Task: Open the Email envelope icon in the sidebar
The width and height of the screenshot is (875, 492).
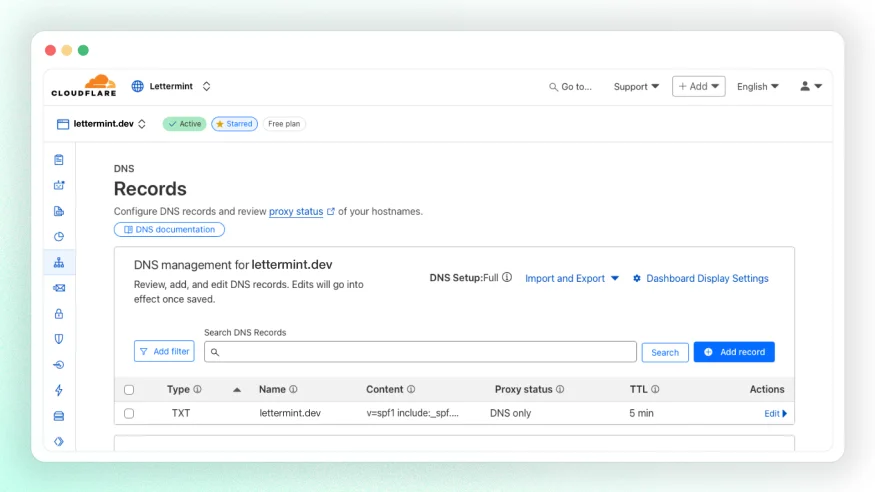Action: point(59,288)
